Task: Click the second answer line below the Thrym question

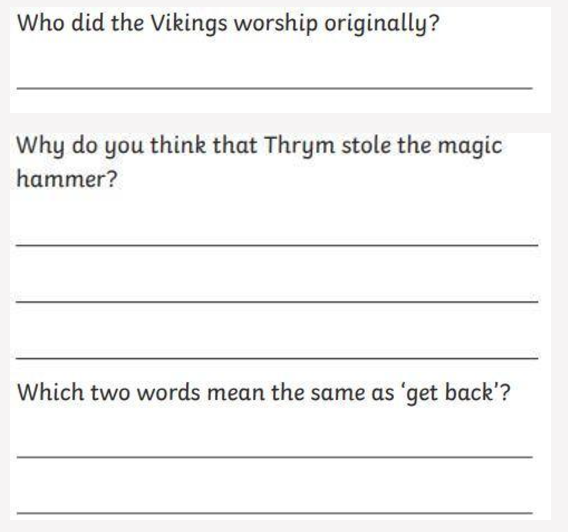Action: [x=277, y=302]
